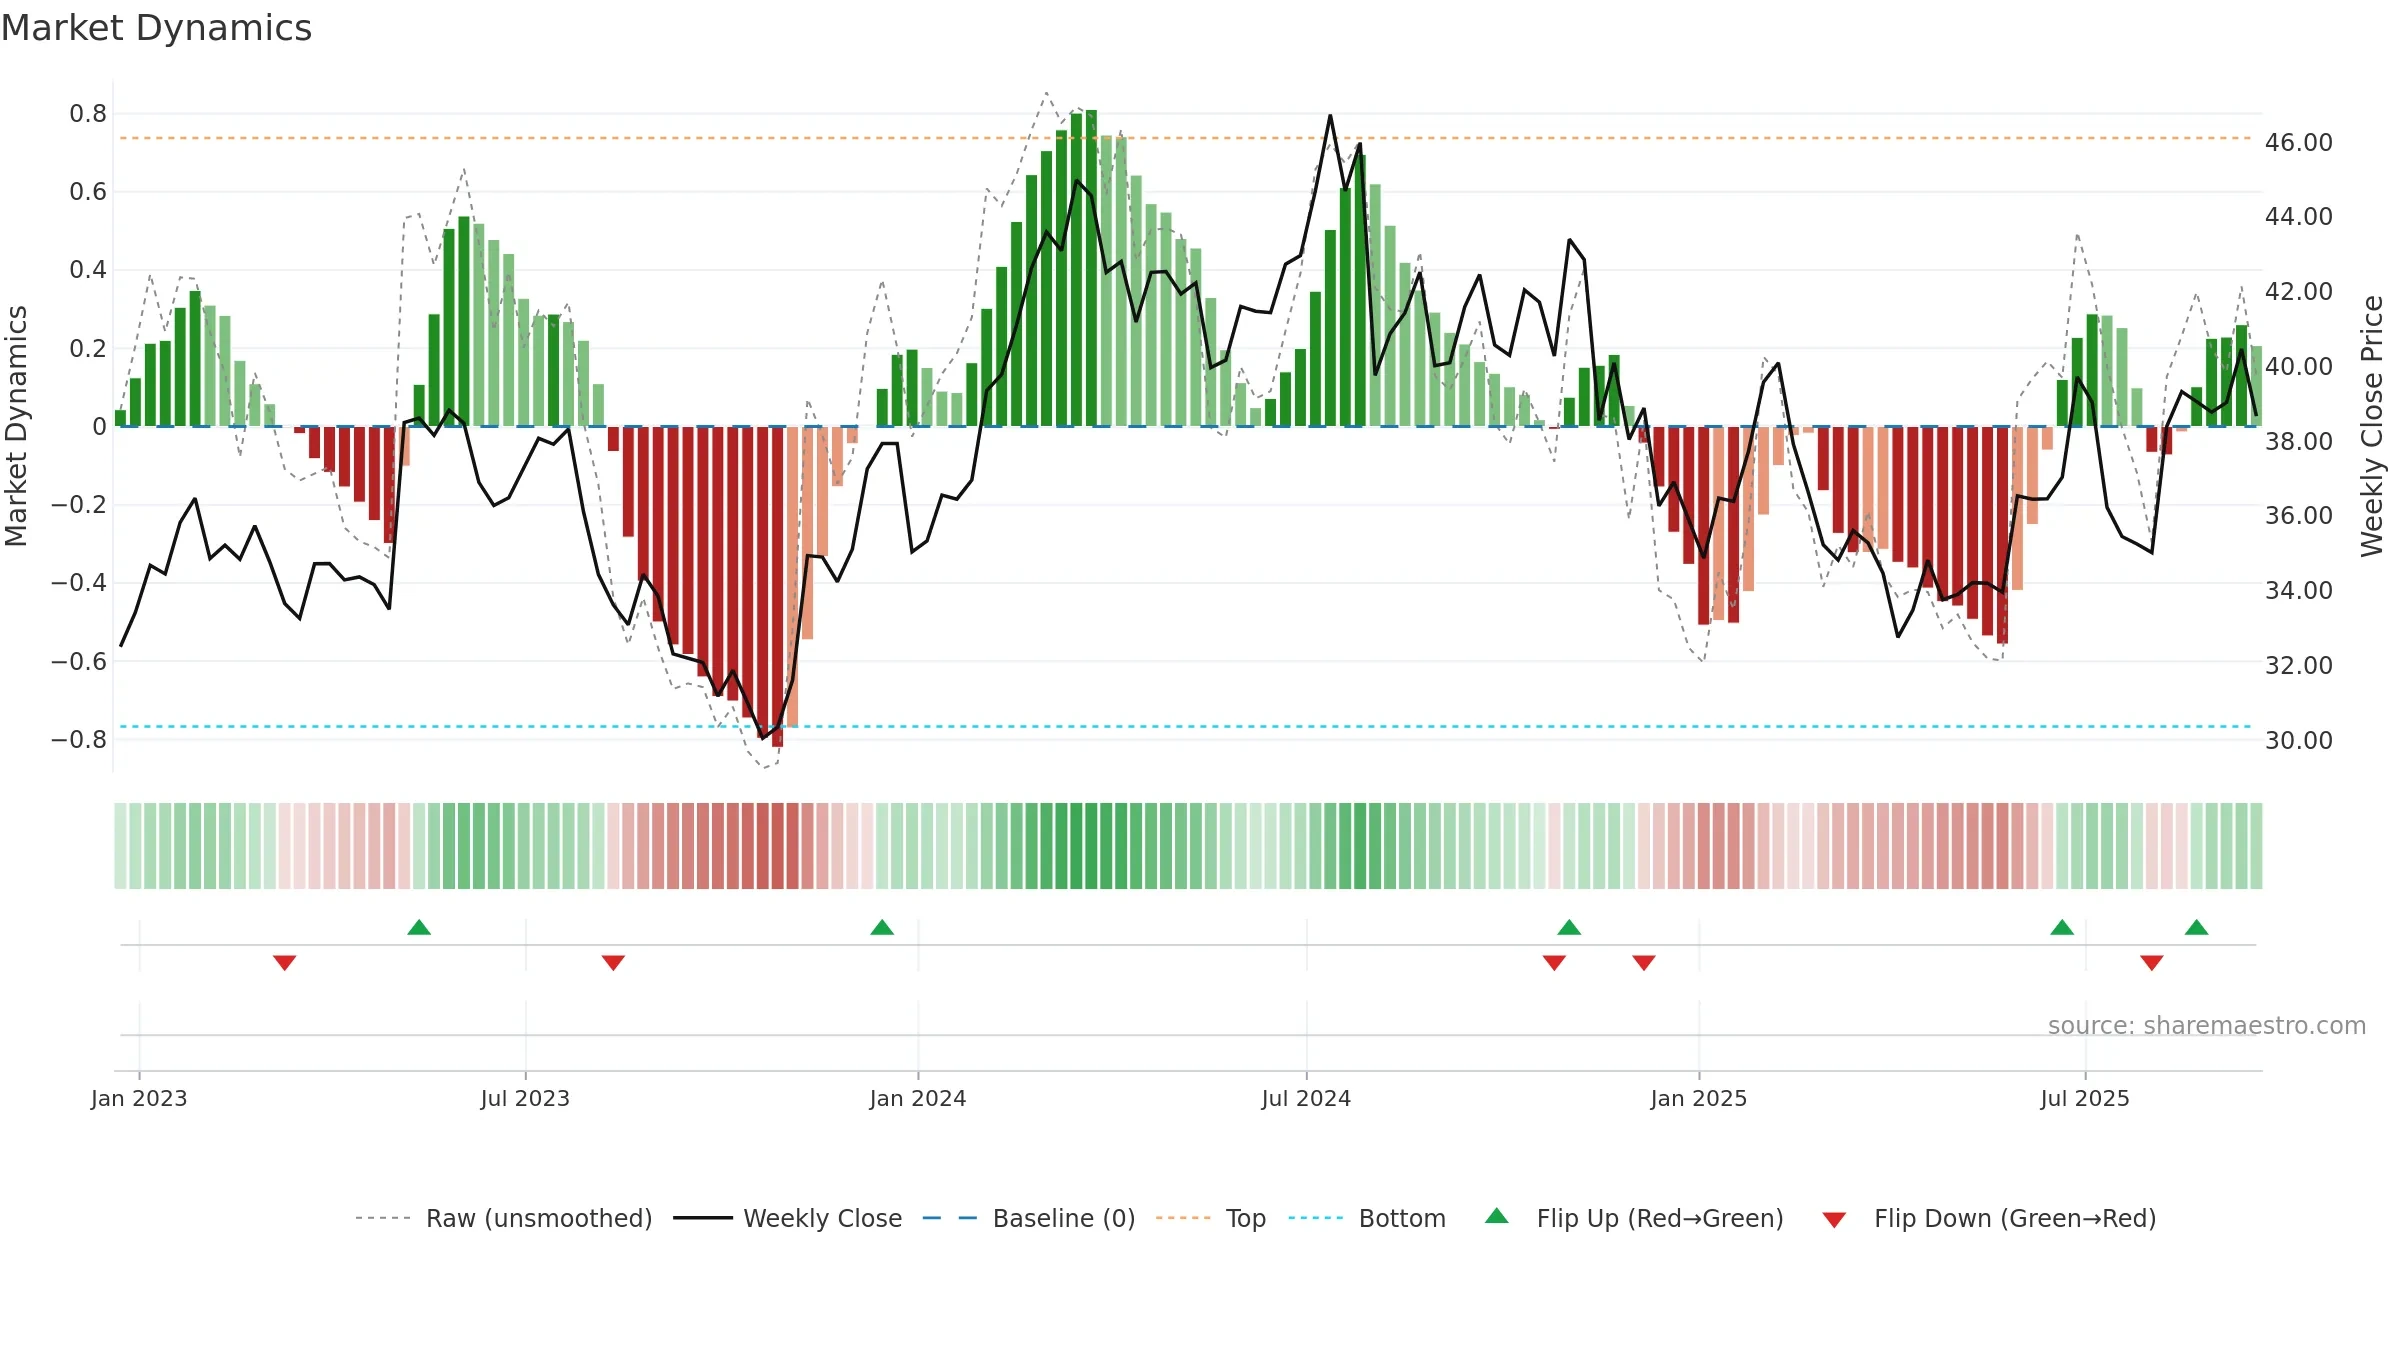The width and height of the screenshot is (2400, 1350).
Task: Click the black Weekly Close legend line sample
Action: pos(703,1218)
